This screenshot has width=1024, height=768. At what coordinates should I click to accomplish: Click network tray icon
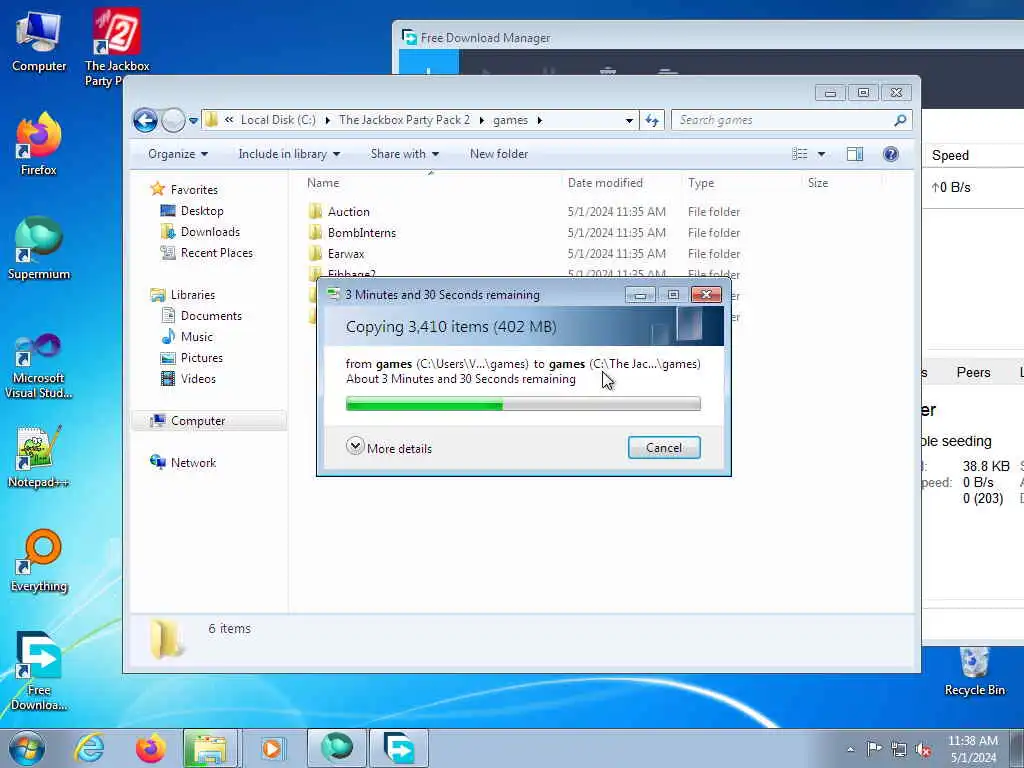(899, 749)
